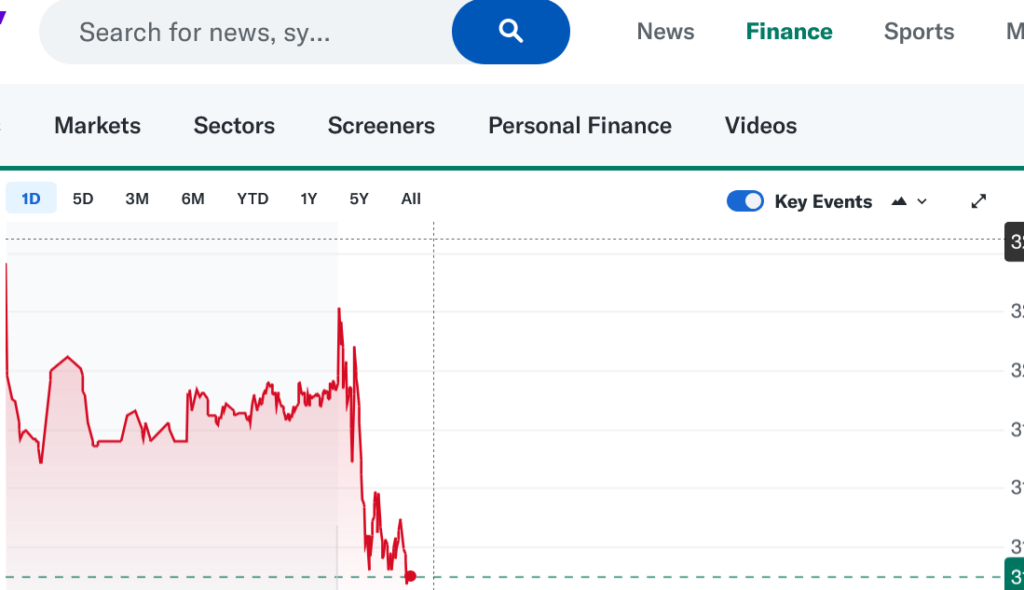1024x590 pixels.
Task: Select the 5Y range
Action: click(x=359, y=199)
